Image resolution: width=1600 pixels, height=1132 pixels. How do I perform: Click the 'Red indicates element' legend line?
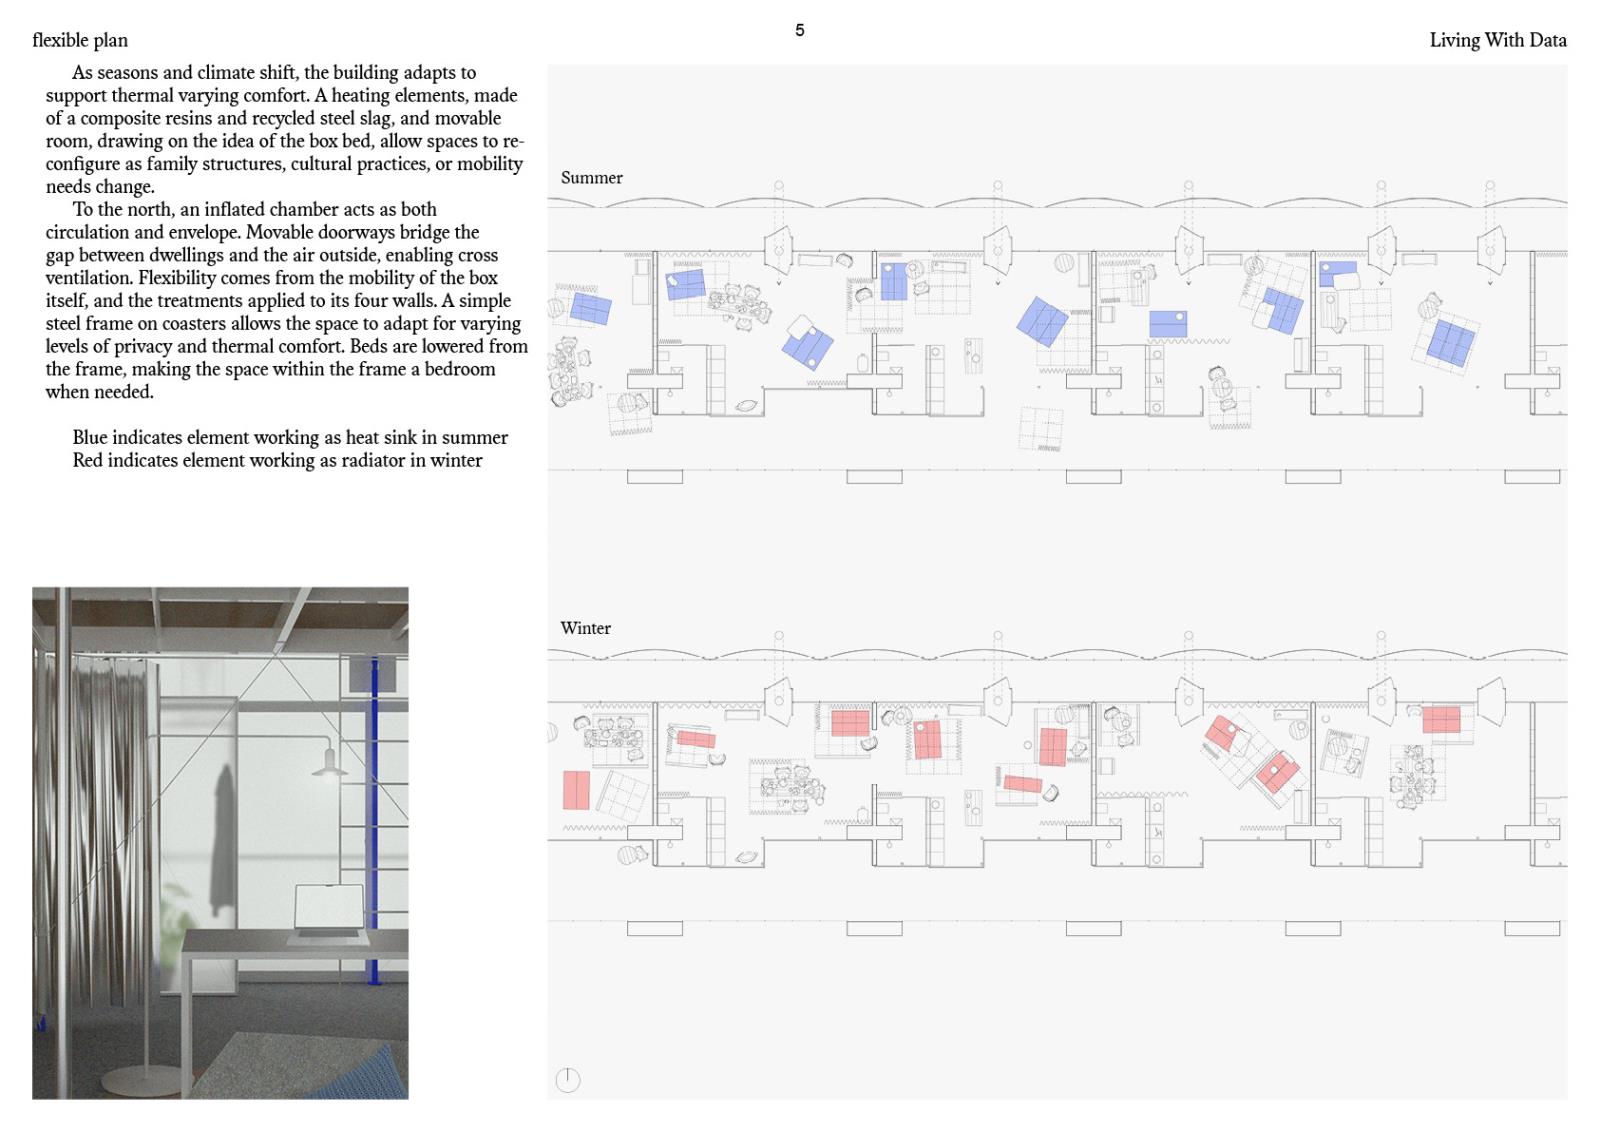[277, 461]
